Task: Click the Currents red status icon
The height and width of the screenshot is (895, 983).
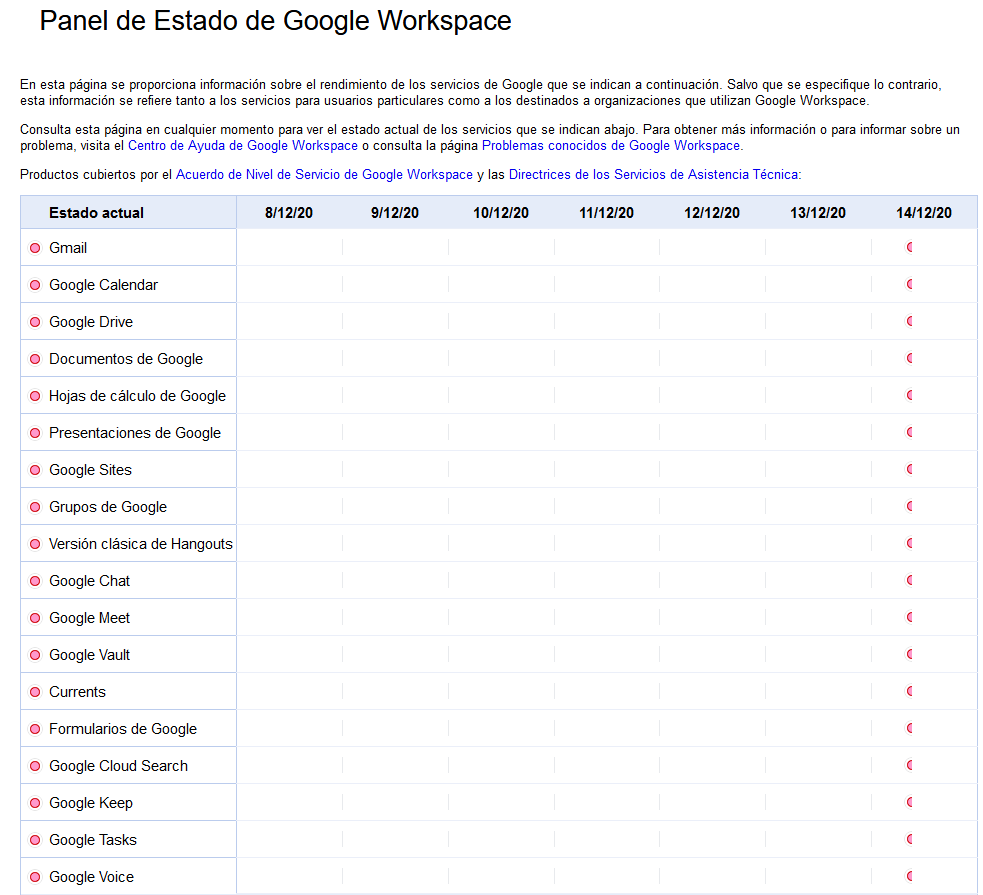Action: pos(35,692)
